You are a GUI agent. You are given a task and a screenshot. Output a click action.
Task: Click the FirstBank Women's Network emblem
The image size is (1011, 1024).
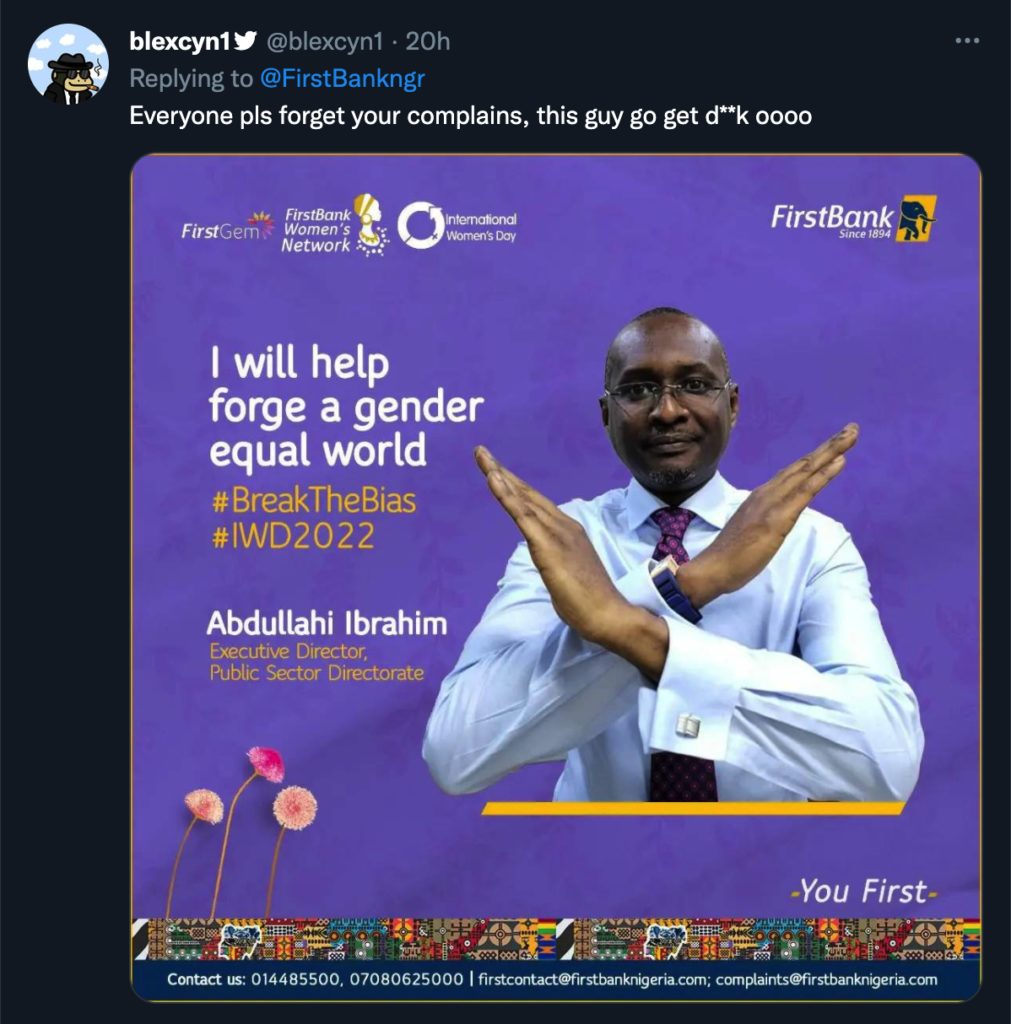[335, 225]
